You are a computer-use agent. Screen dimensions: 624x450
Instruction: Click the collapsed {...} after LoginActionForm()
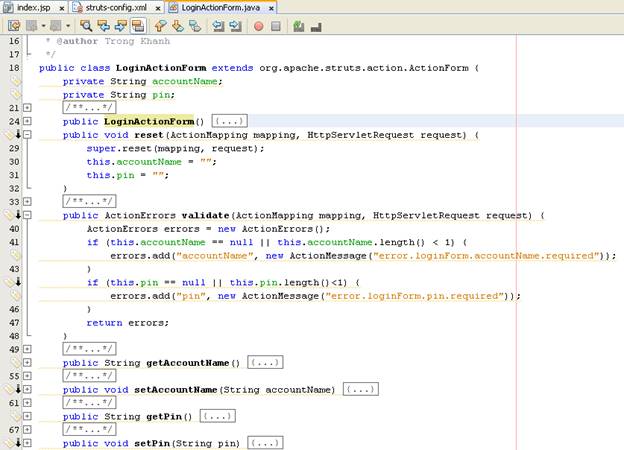[x=230, y=121]
